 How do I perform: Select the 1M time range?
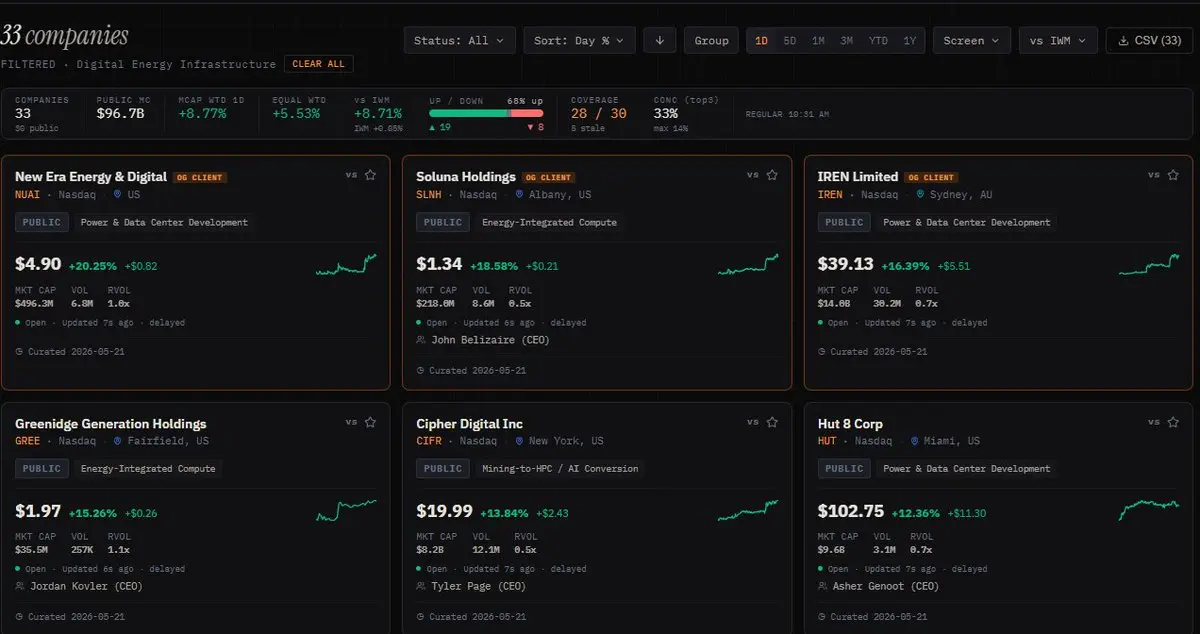[818, 40]
